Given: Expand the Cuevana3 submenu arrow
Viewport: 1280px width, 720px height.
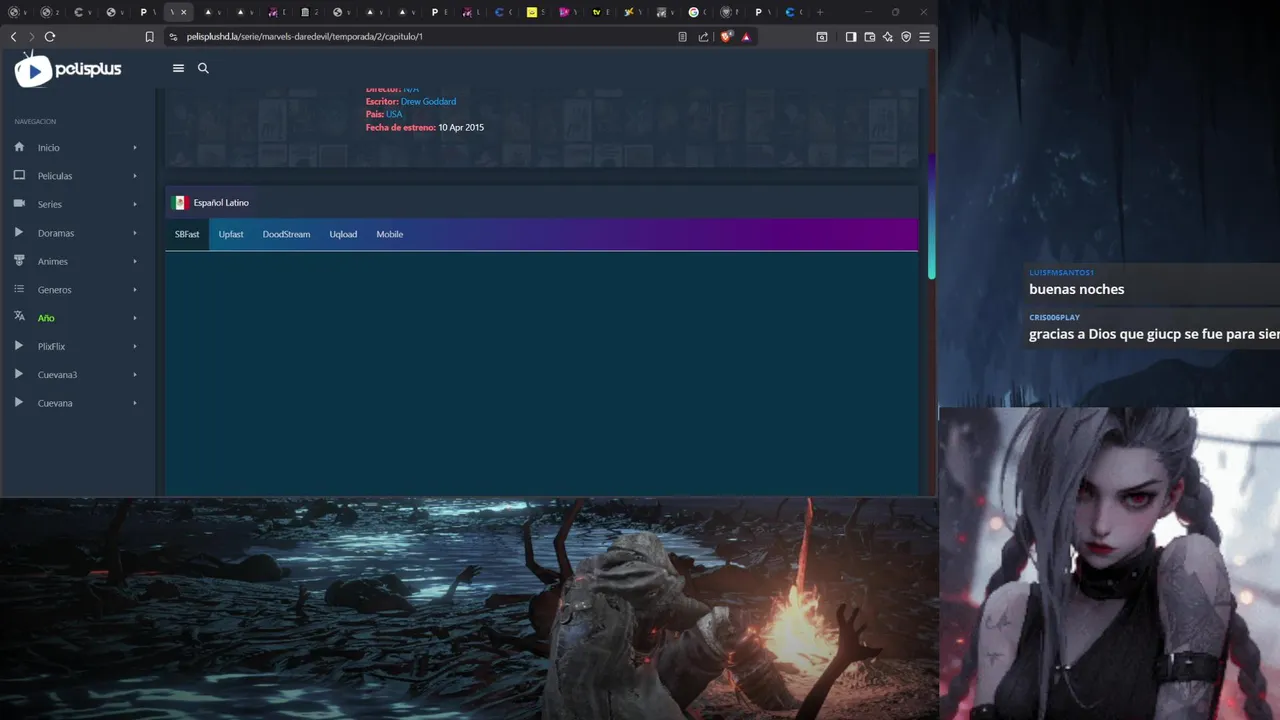Looking at the screenshot, I should [x=135, y=375].
